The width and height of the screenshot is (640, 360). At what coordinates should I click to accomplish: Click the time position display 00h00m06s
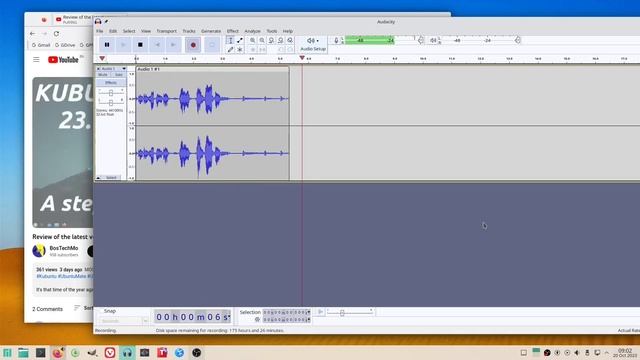[193, 317]
